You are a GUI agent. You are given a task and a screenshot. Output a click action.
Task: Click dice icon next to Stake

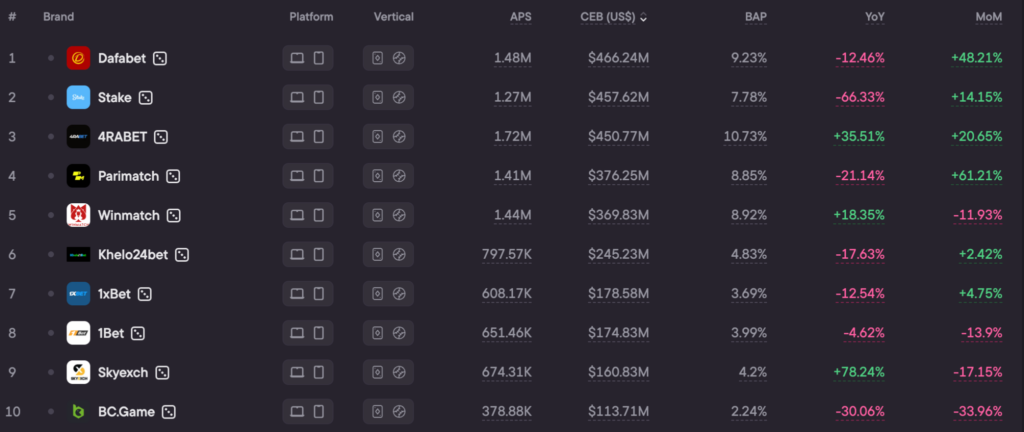(146, 98)
